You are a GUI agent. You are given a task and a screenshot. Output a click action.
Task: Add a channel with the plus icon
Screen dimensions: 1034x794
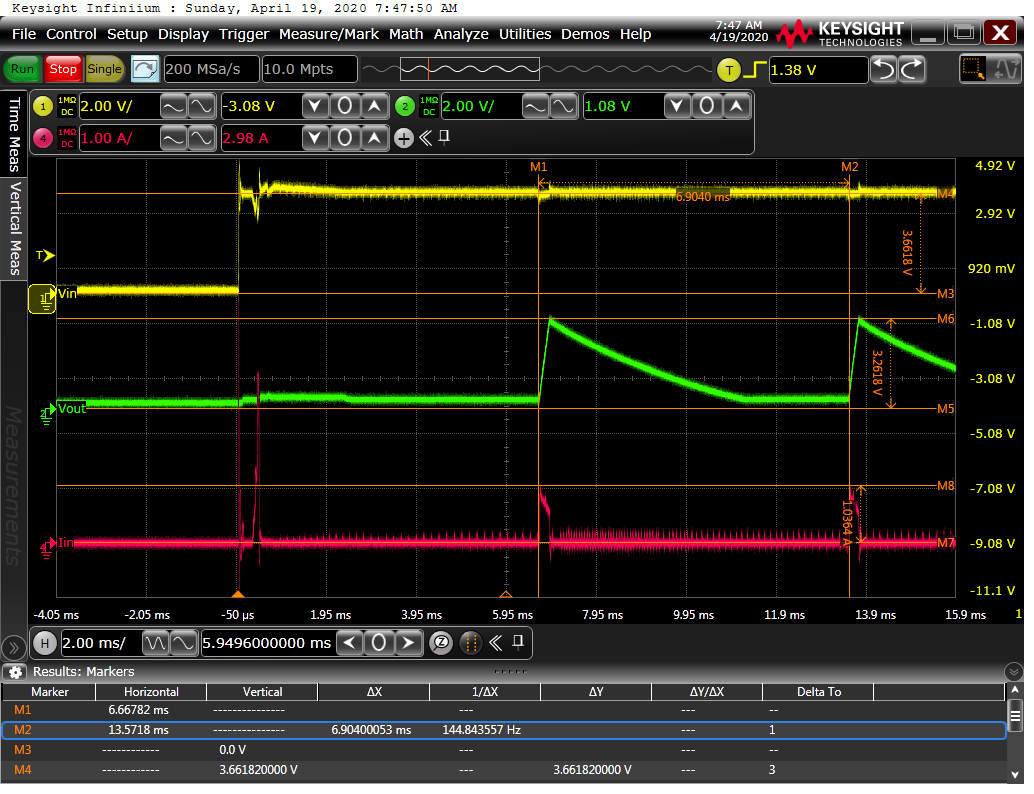[x=404, y=138]
